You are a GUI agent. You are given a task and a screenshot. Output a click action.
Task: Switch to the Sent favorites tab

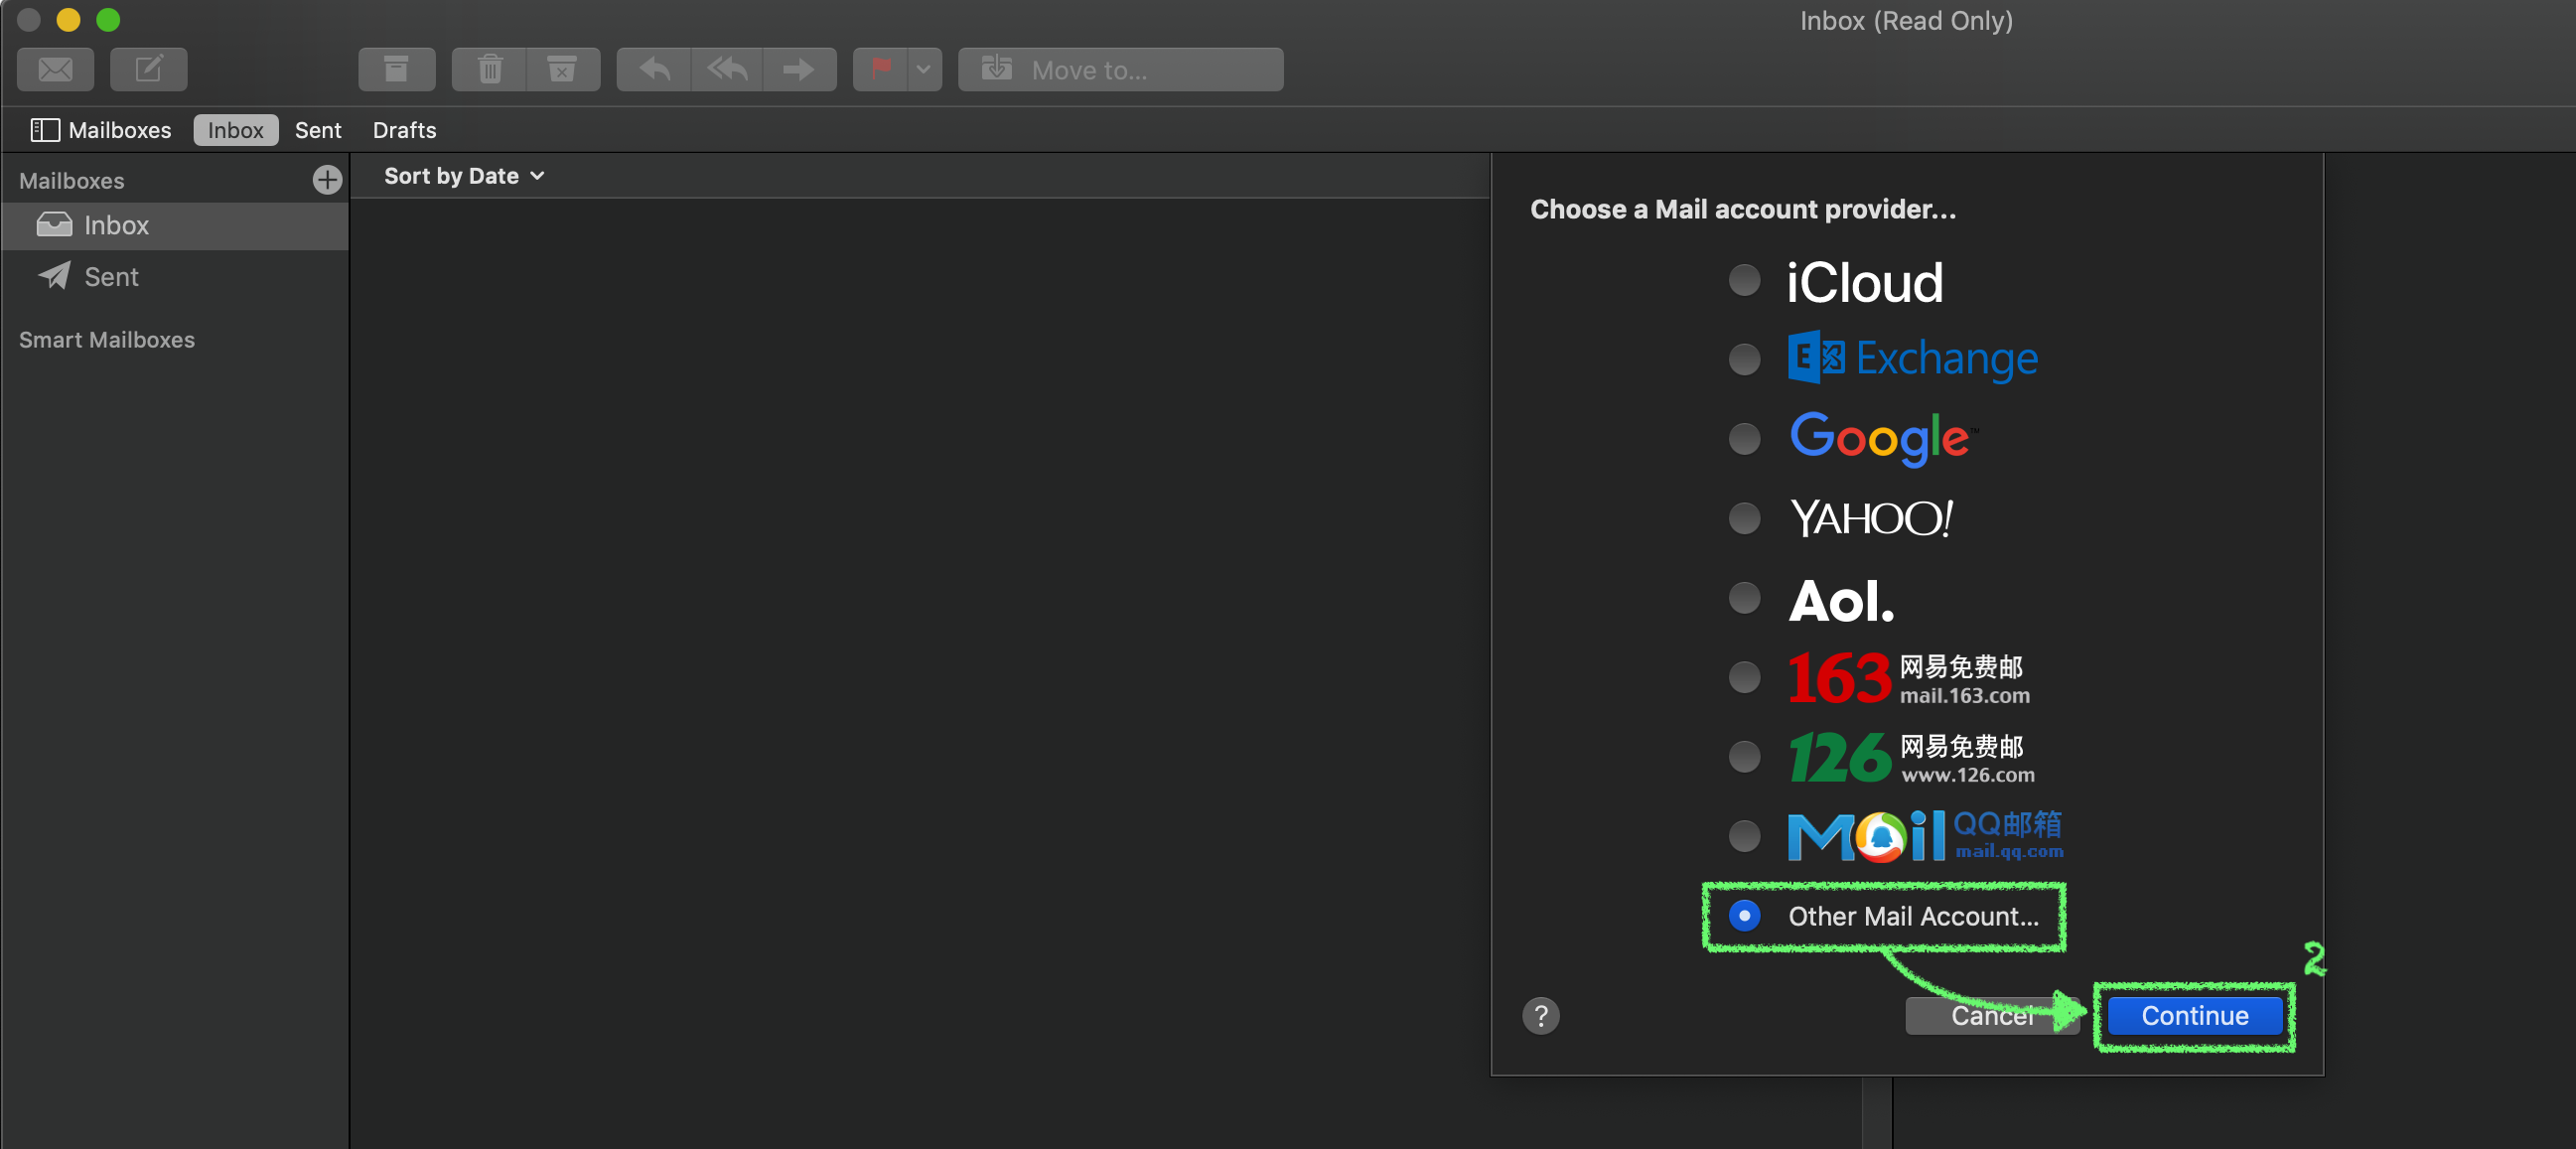click(318, 130)
